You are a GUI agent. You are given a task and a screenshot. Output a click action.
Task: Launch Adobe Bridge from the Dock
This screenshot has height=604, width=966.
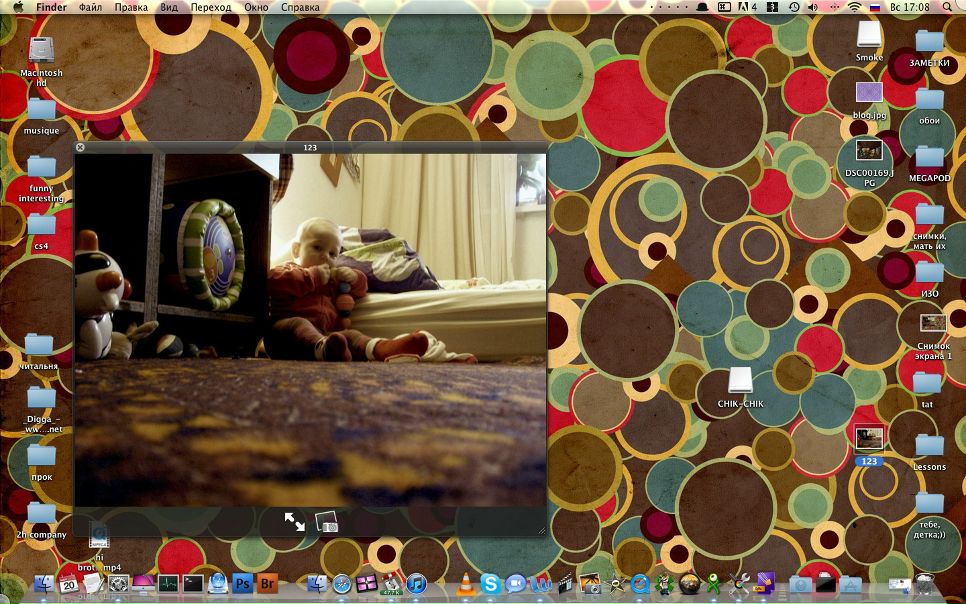coord(267,584)
